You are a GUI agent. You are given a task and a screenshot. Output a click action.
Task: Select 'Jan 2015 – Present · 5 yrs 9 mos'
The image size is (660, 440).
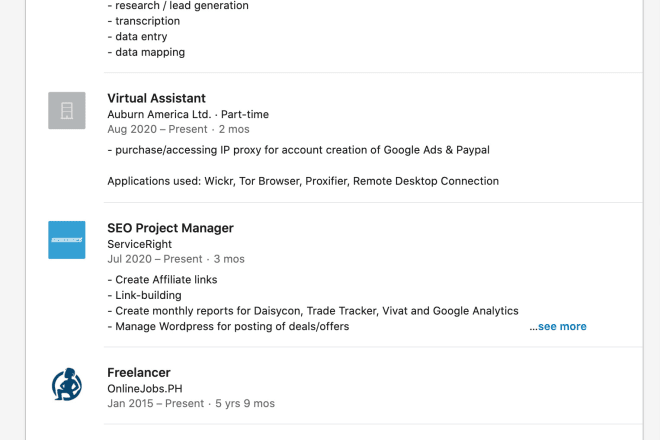point(191,403)
